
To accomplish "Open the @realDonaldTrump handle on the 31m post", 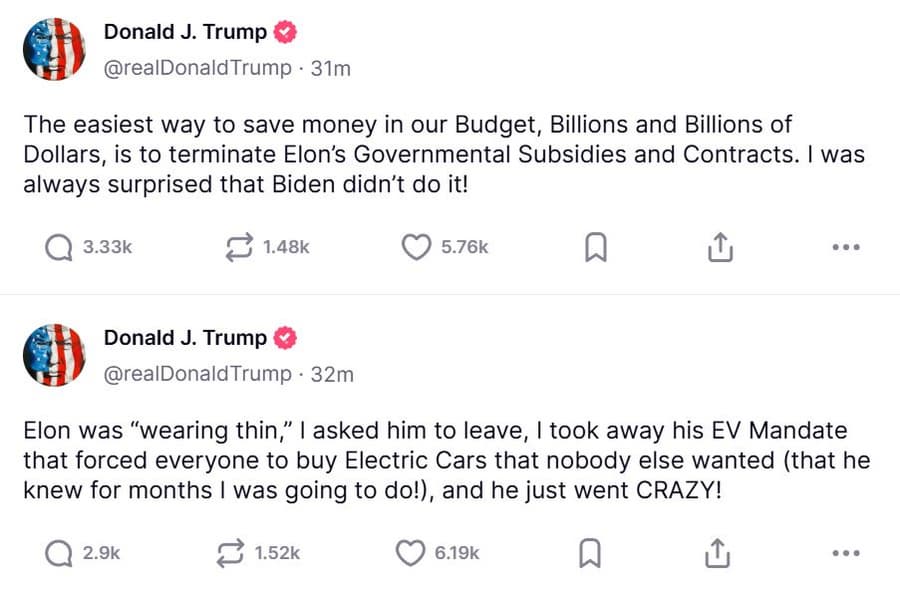I will click(x=198, y=68).
